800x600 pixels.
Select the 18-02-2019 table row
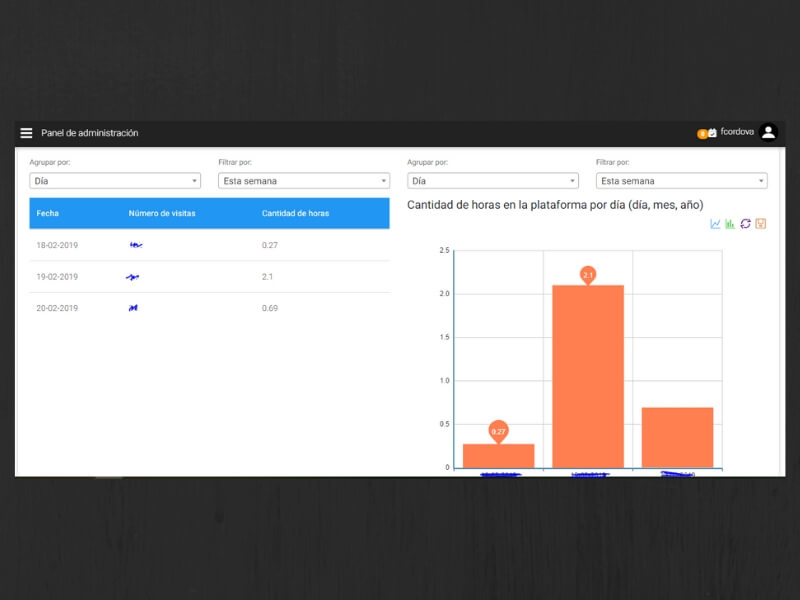point(209,245)
